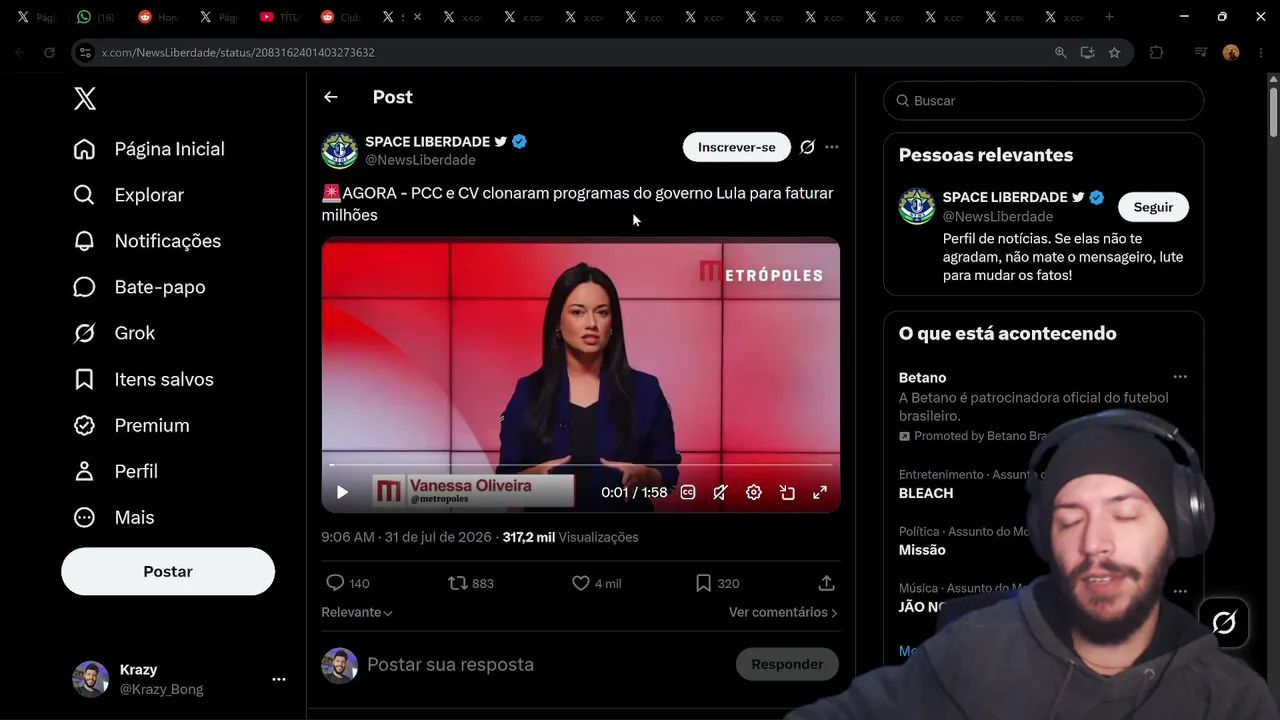Open the Missão trending topic
This screenshot has width=1280, height=720.
click(x=922, y=550)
